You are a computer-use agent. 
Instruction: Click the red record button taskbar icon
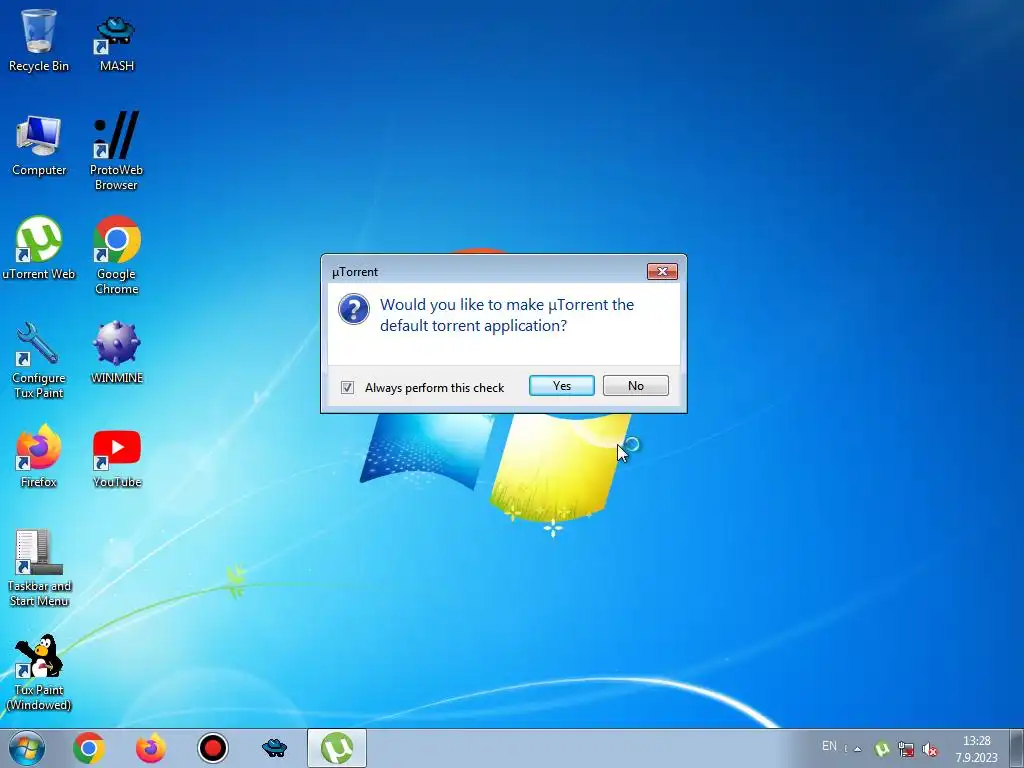[x=212, y=748]
